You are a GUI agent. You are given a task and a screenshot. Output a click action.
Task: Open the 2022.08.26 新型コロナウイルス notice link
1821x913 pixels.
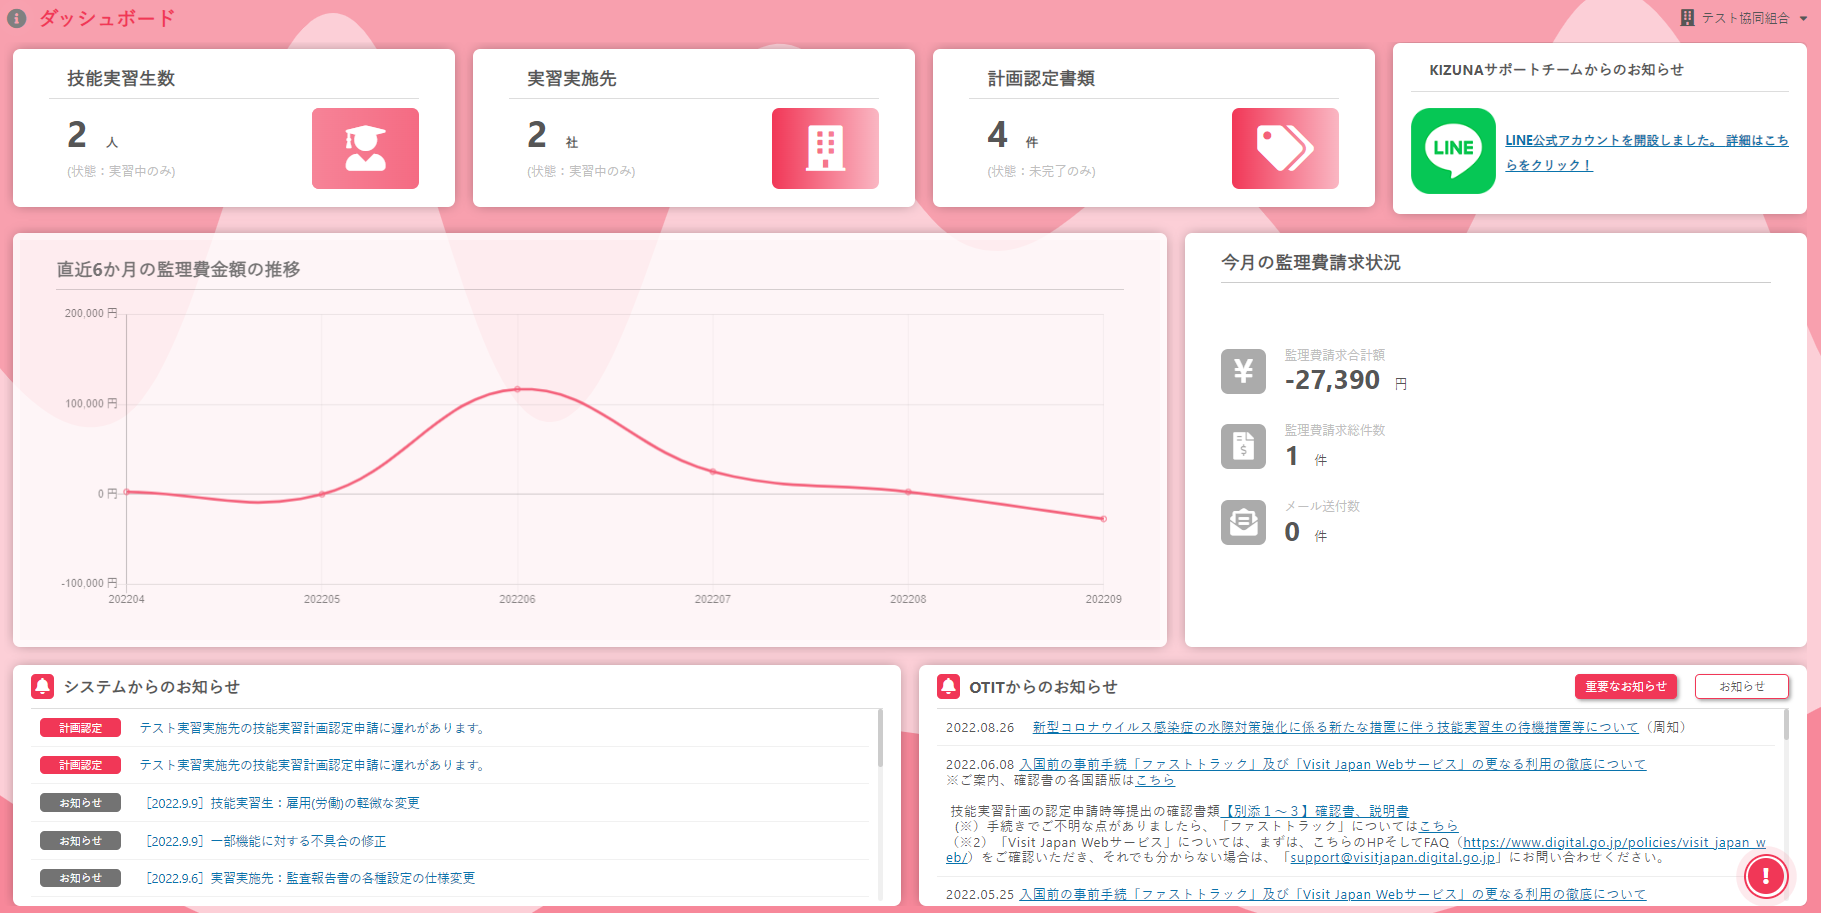tap(1335, 727)
